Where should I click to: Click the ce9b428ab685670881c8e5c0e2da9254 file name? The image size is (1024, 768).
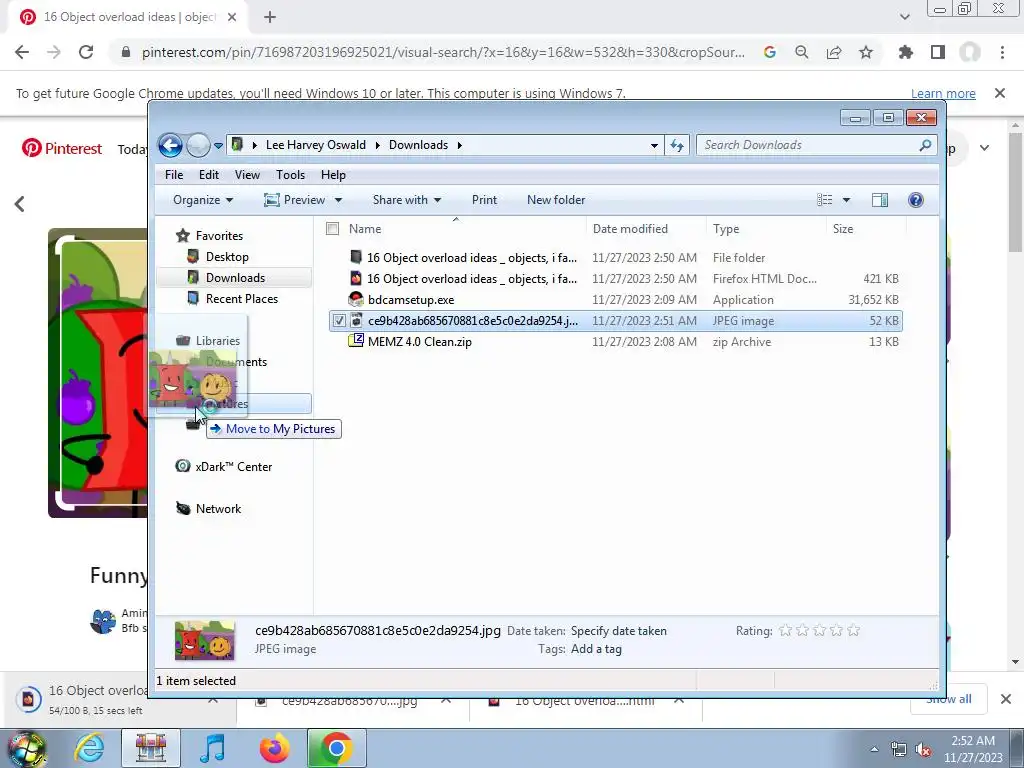coord(473,321)
